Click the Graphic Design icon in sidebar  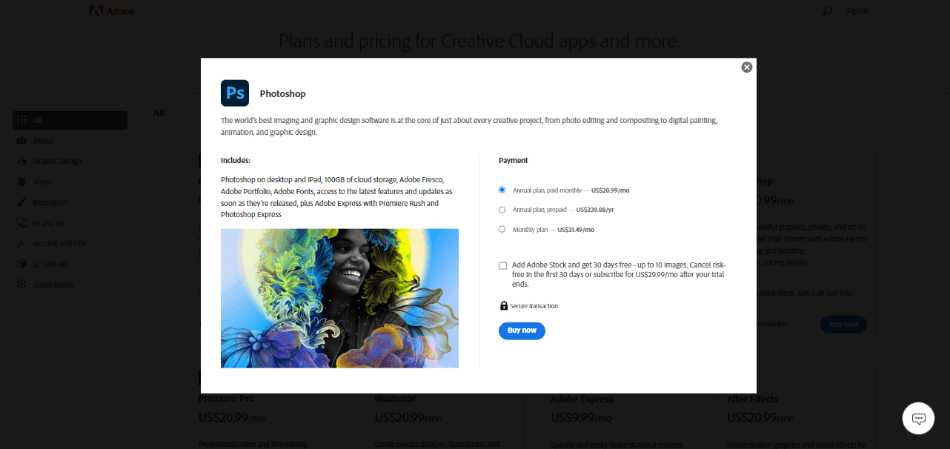tap(22, 161)
